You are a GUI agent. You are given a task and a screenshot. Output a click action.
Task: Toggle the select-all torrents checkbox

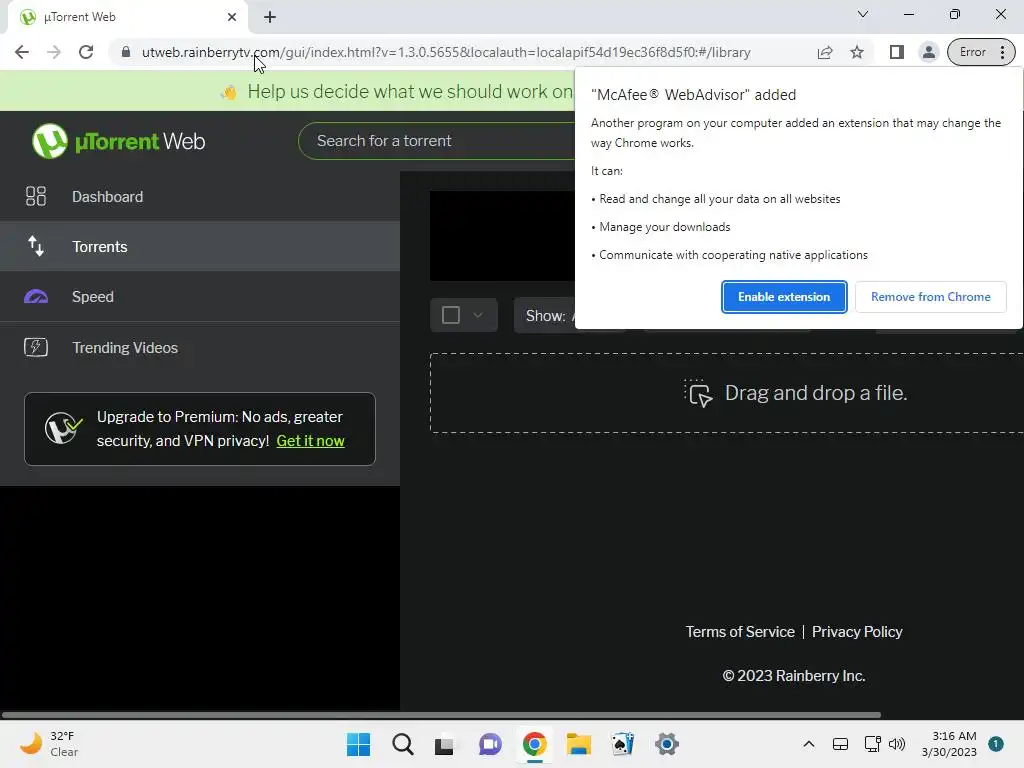click(x=451, y=315)
